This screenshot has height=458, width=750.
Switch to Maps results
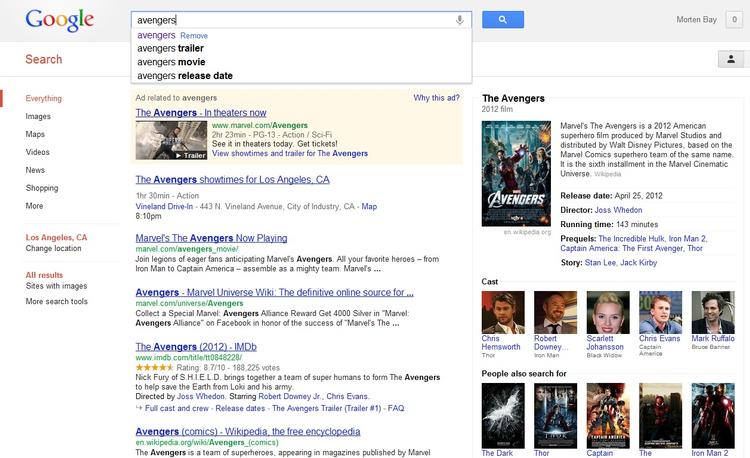pos(35,134)
